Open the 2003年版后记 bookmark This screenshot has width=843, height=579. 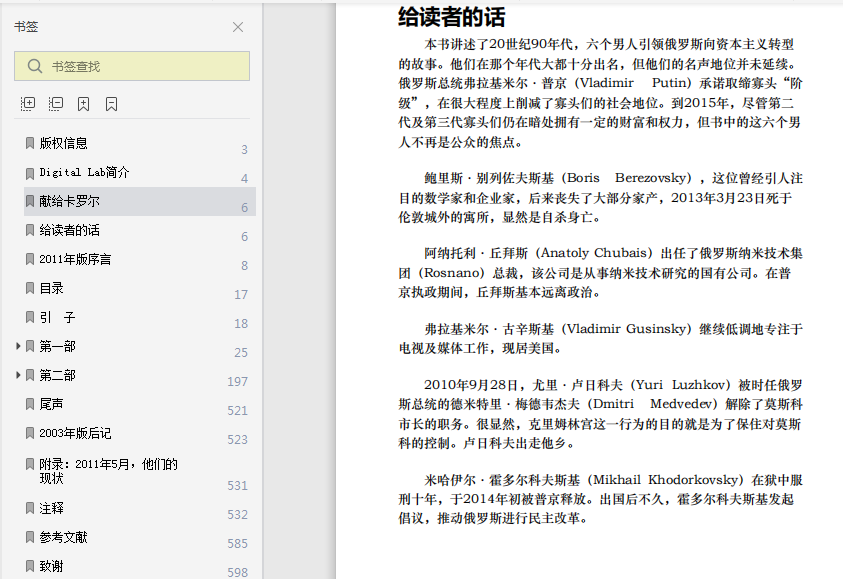tap(75, 433)
